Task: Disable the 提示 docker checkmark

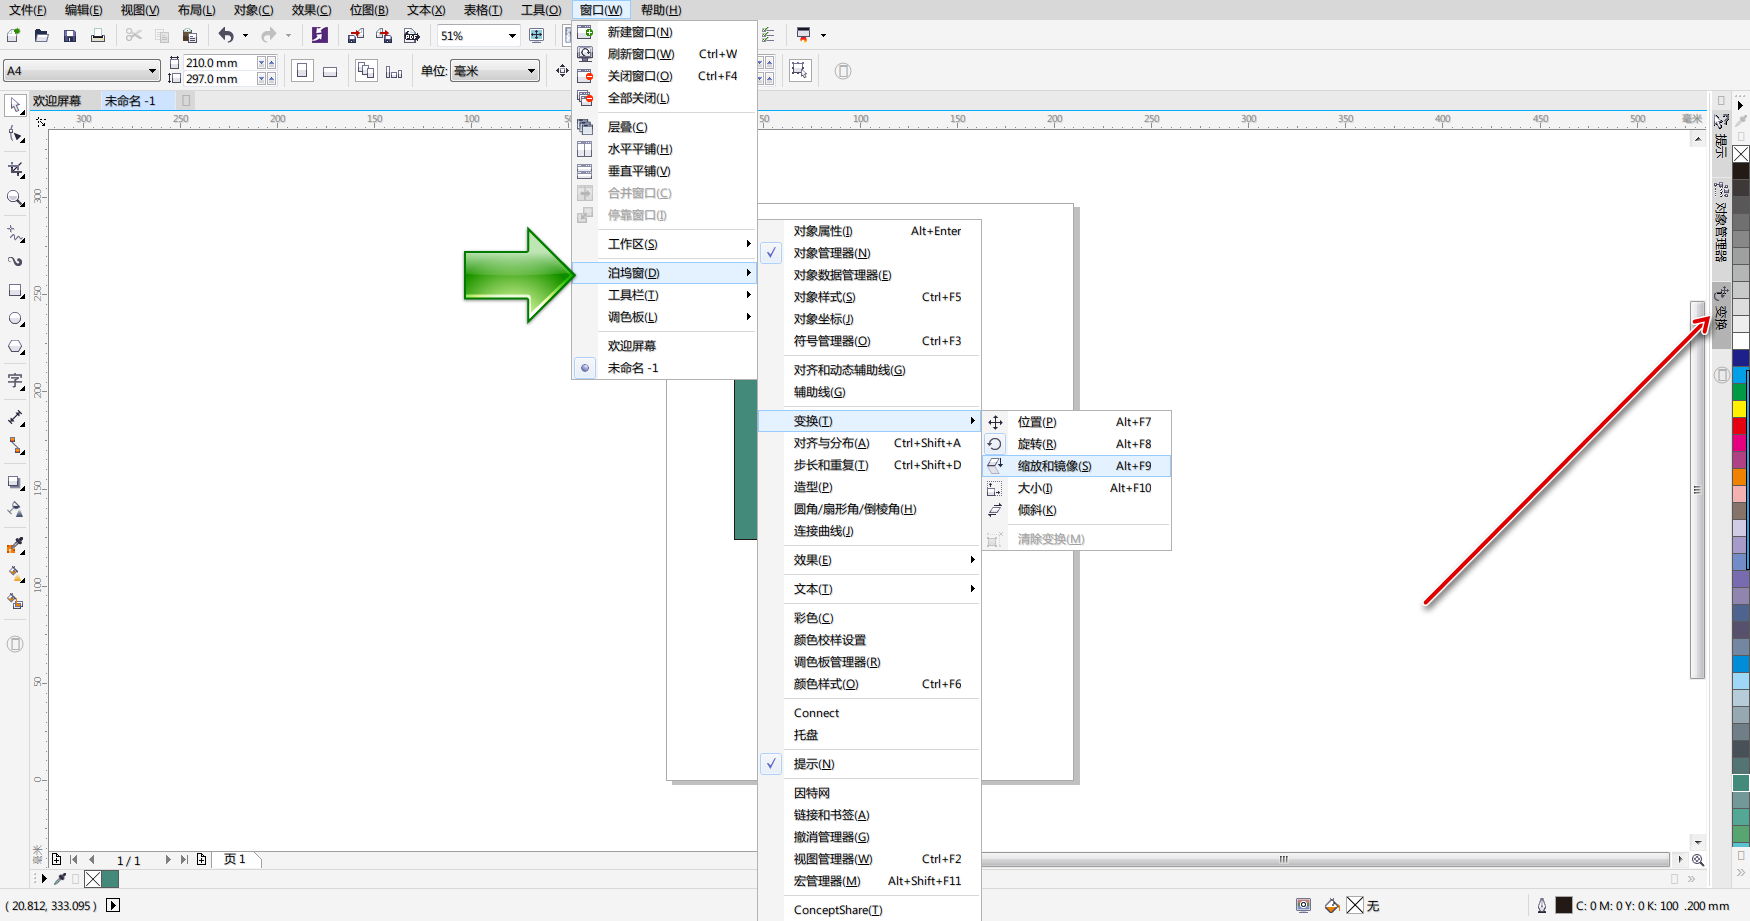Action: click(x=815, y=763)
